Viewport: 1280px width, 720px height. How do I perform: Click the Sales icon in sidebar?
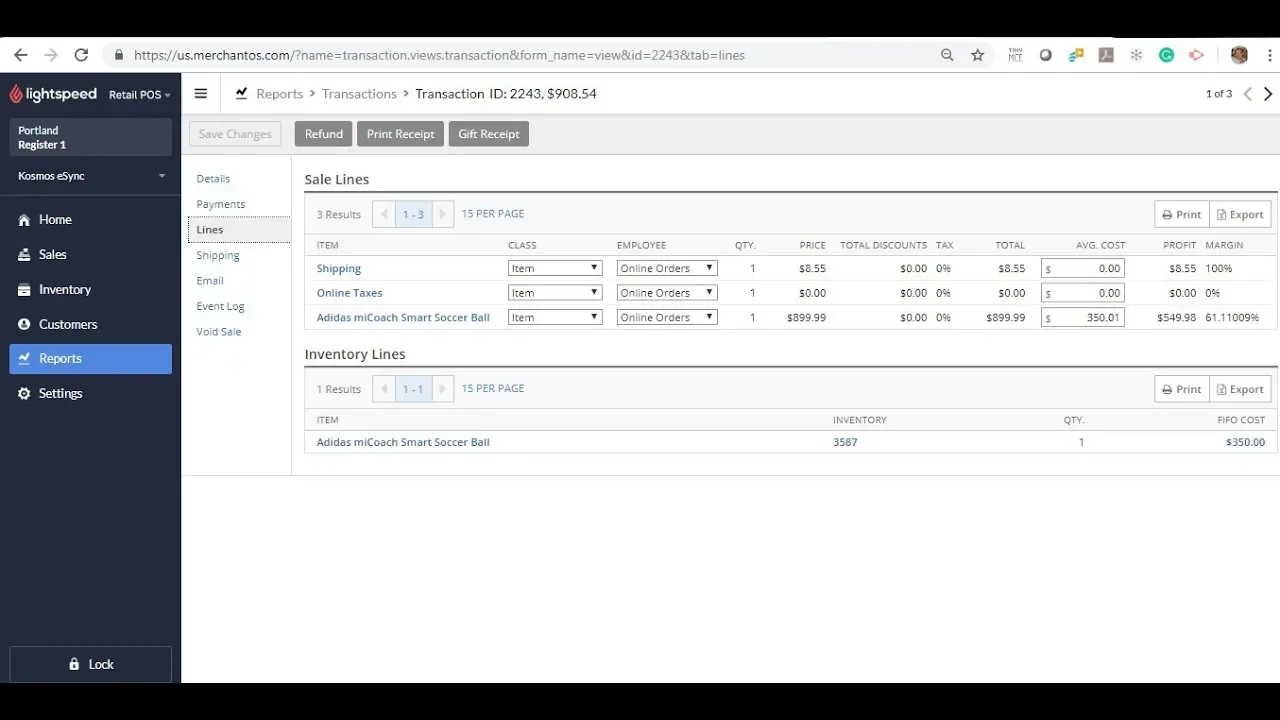pos(24,255)
